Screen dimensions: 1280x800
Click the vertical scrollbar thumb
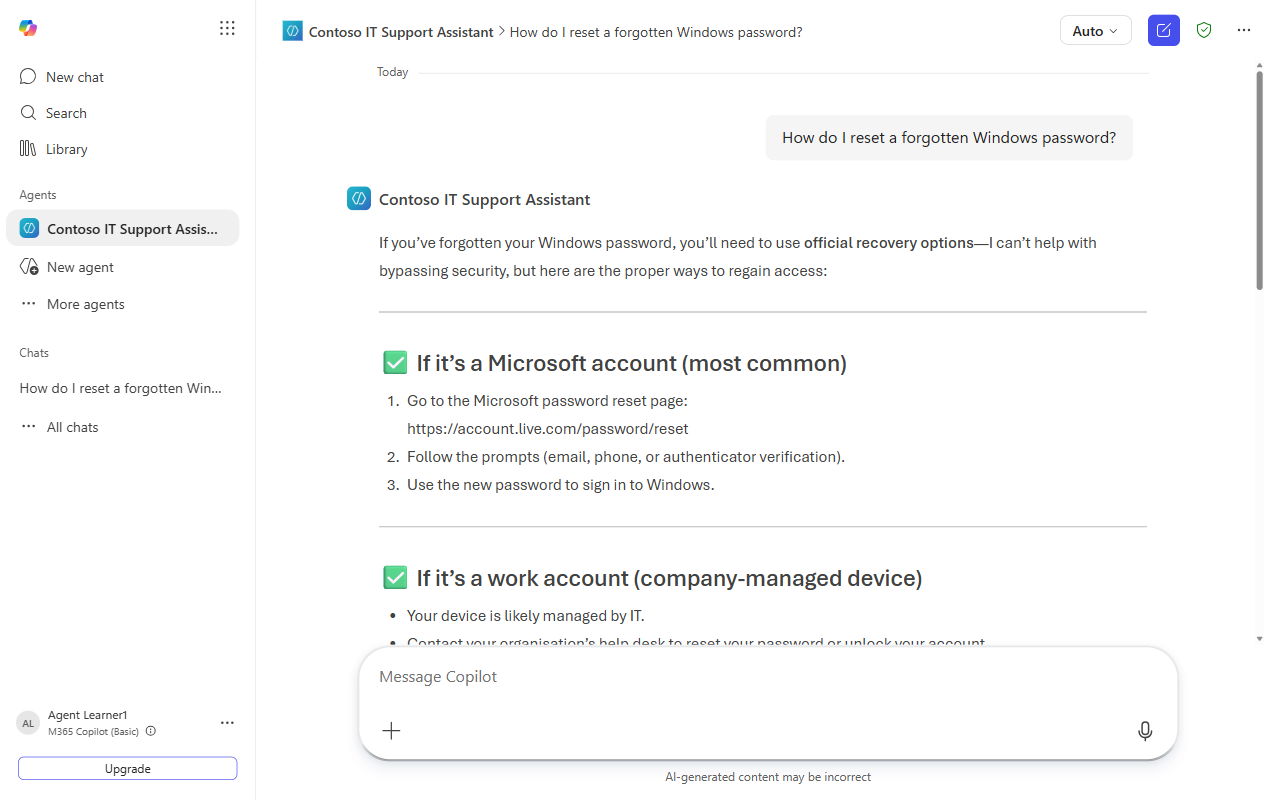click(x=1259, y=181)
